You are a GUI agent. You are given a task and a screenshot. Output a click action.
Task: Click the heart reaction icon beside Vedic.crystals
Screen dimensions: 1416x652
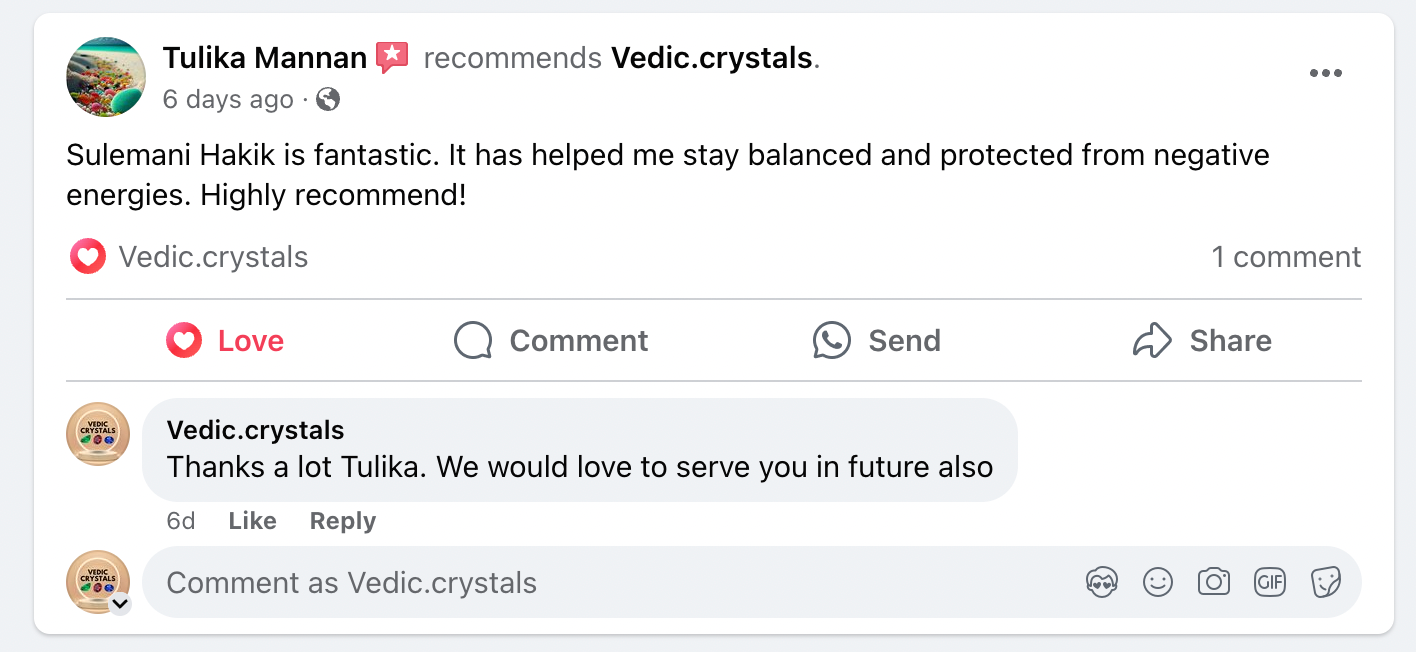coord(88,257)
